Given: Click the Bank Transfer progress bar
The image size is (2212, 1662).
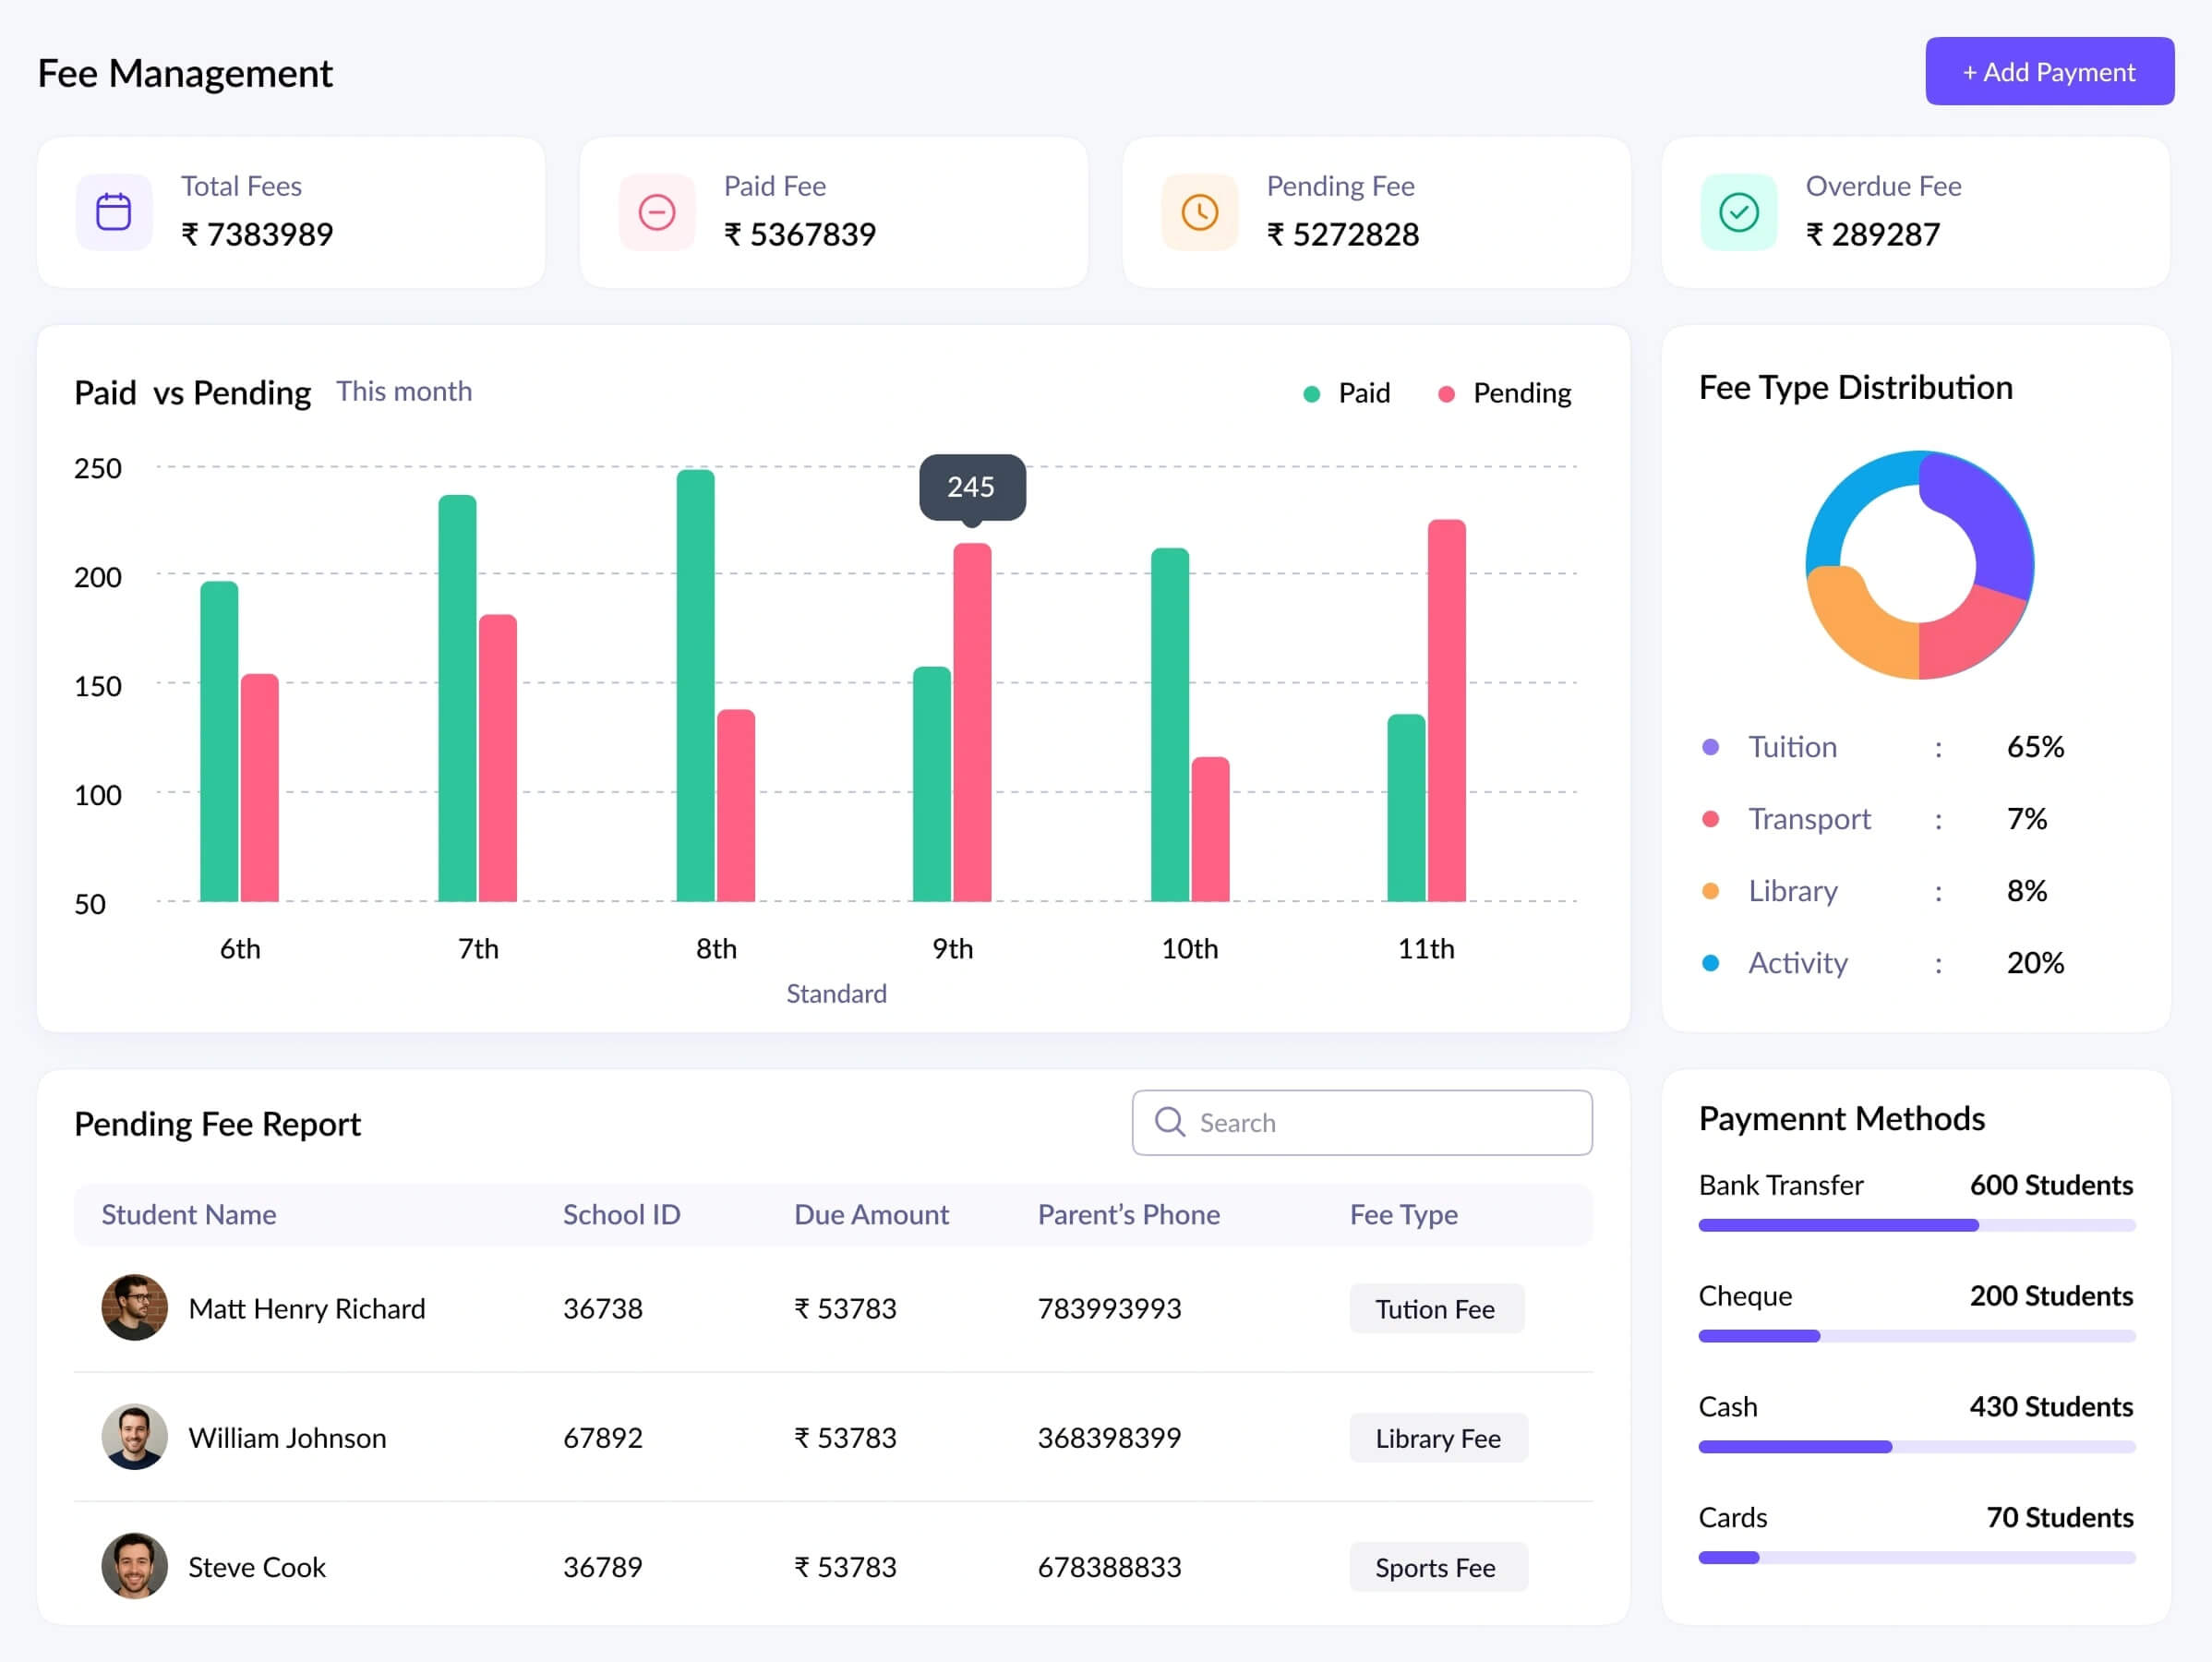Looking at the screenshot, I should click(x=1916, y=1225).
